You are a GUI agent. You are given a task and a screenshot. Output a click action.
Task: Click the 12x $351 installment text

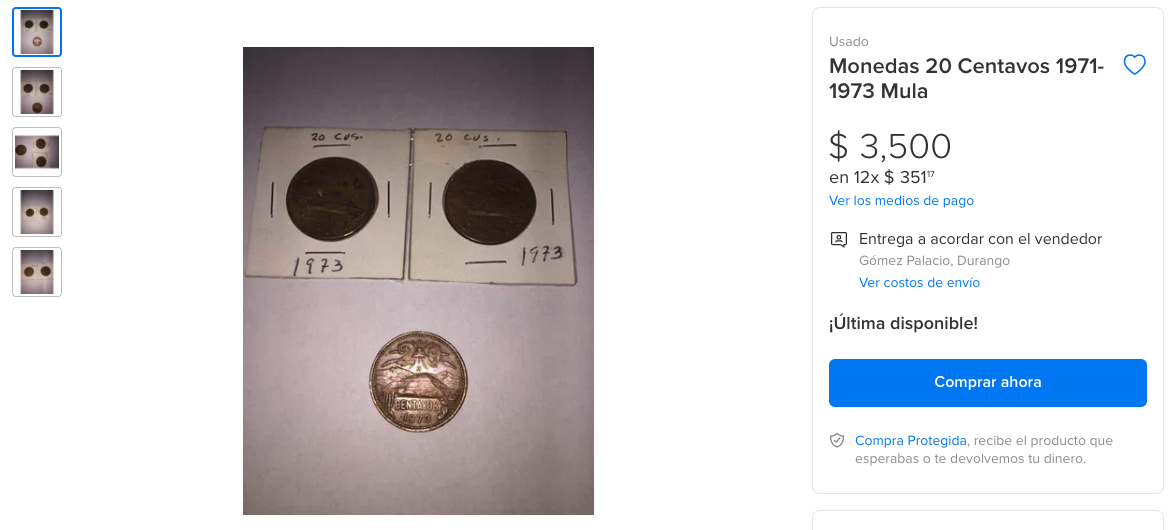[x=882, y=178]
